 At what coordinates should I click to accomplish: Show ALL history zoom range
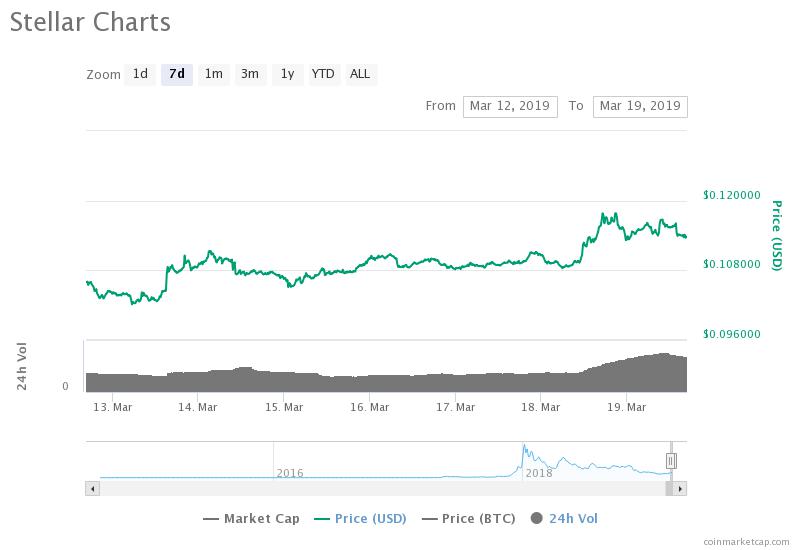pos(360,74)
